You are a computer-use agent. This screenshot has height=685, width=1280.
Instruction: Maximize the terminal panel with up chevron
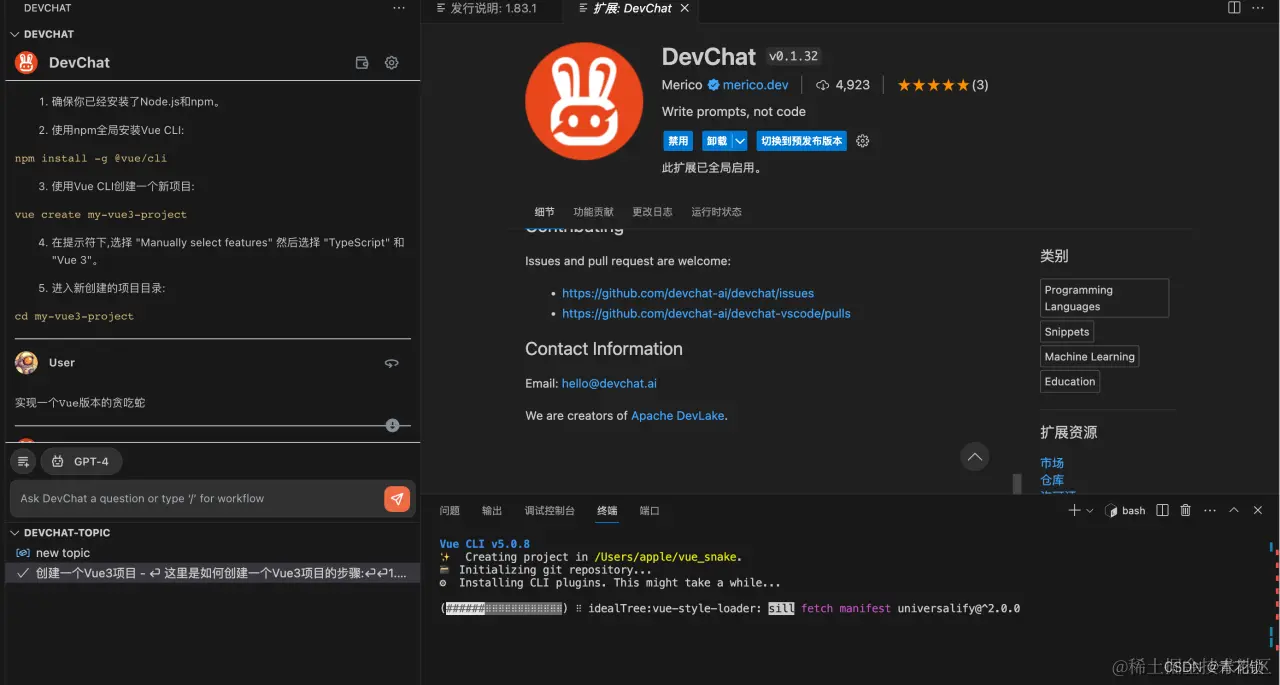point(1234,510)
